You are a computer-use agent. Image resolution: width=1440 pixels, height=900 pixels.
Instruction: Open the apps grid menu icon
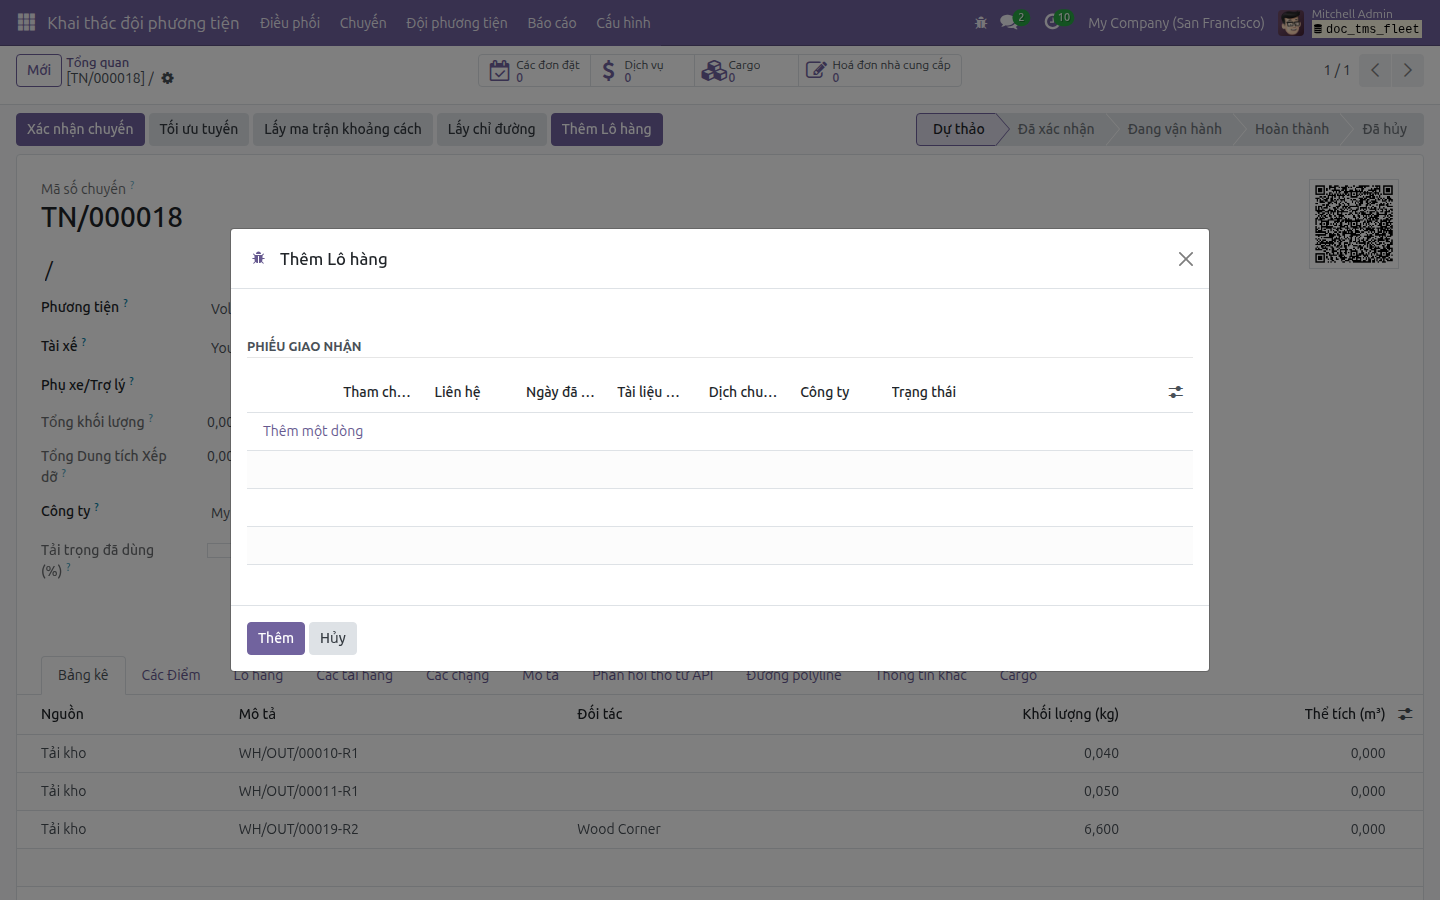tap(27, 22)
